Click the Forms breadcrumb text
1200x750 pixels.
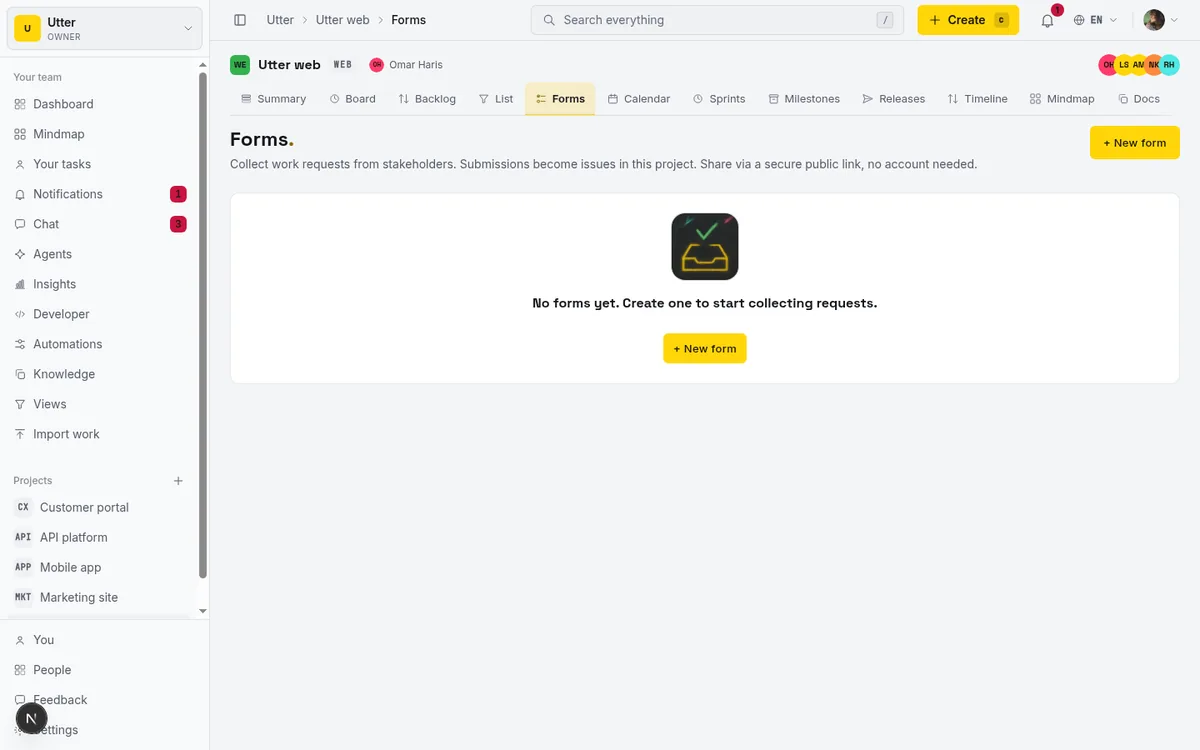coord(408,20)
